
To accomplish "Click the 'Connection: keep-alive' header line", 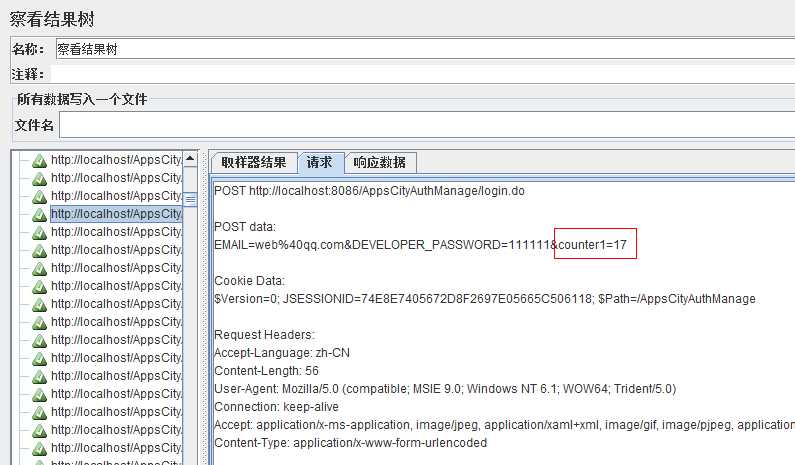I will coord(276,407).
